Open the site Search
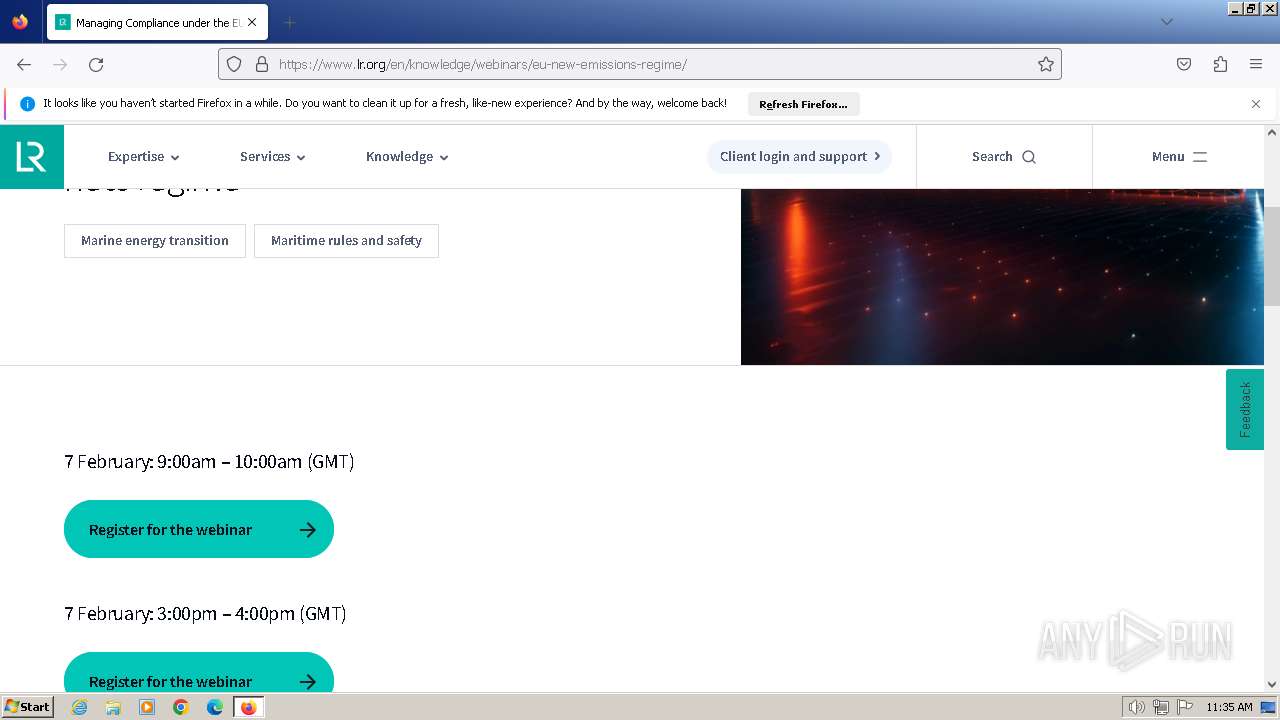Image resolution: width=1280 pixels, height=720 pixels. click(1004, 157)
